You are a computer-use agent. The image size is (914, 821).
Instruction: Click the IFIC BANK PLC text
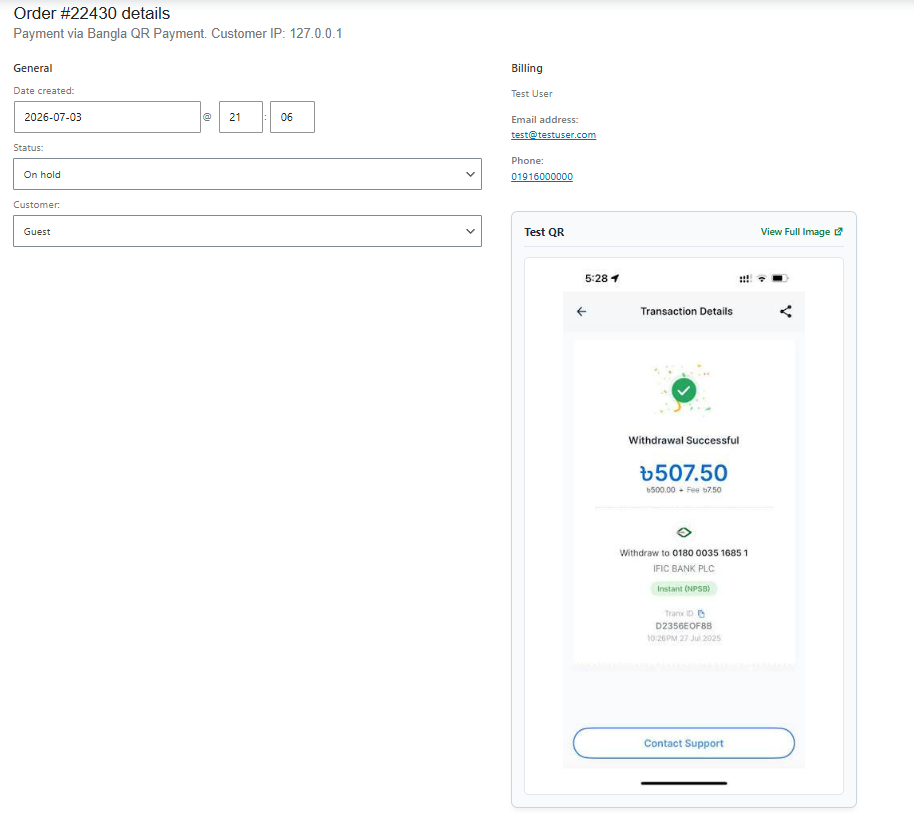[684, 569]
